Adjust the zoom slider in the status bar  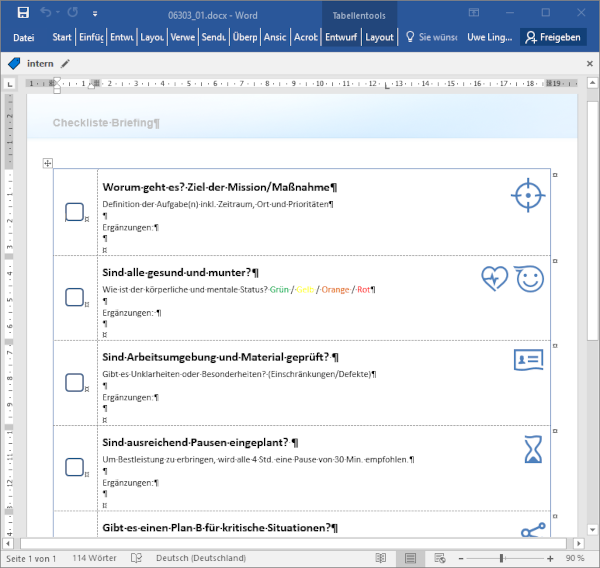point(501,558)
